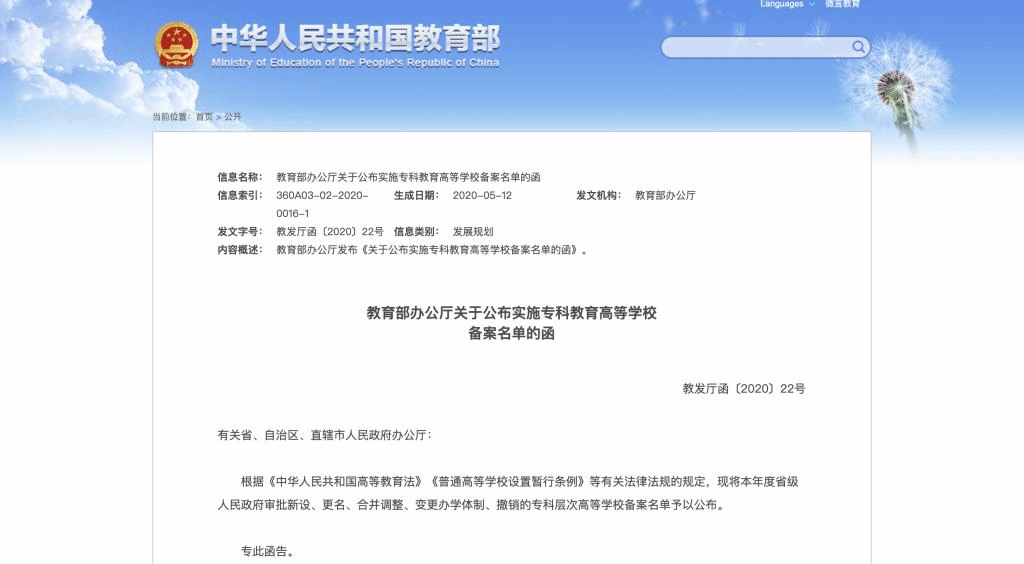Click the national emblem logo

click(x=176, y=45)
